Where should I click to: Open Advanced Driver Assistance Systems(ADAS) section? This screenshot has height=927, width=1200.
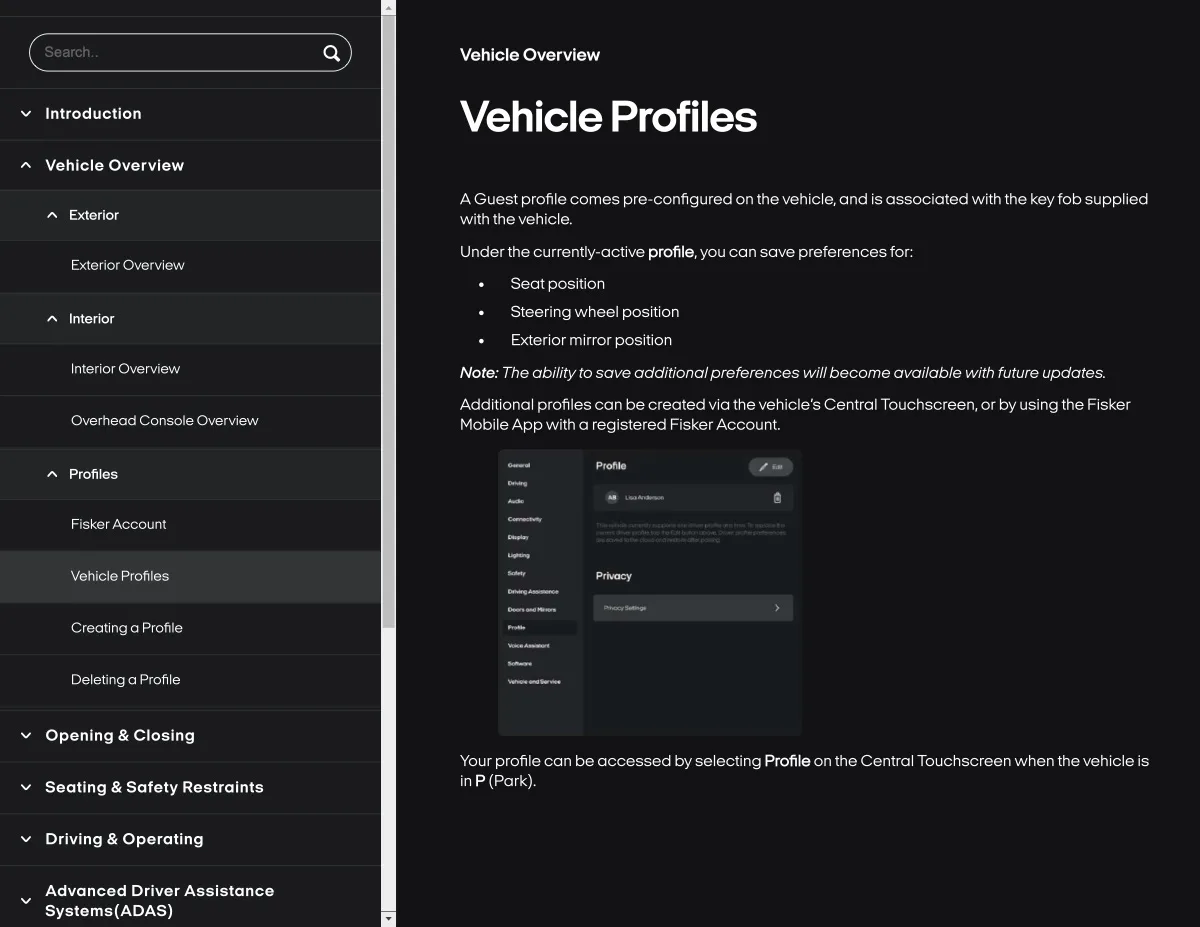tap(159, 901)
